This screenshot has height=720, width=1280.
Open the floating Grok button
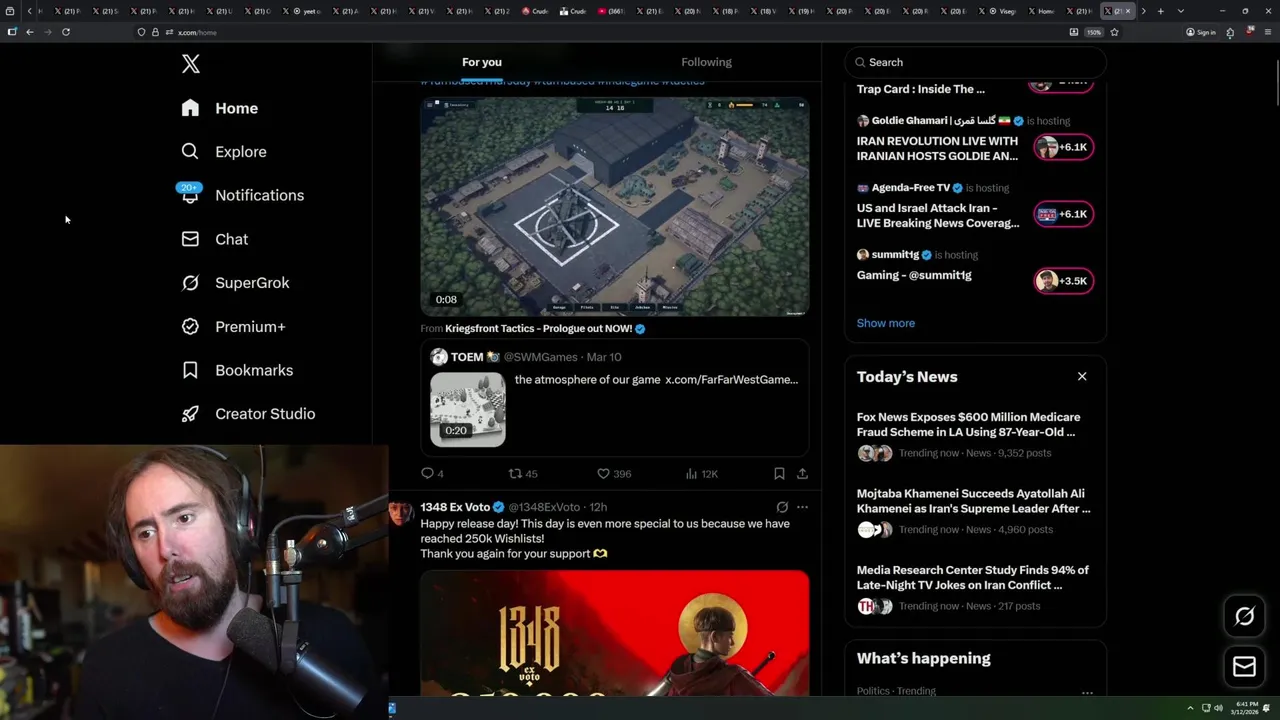[x=1244, y=617]
